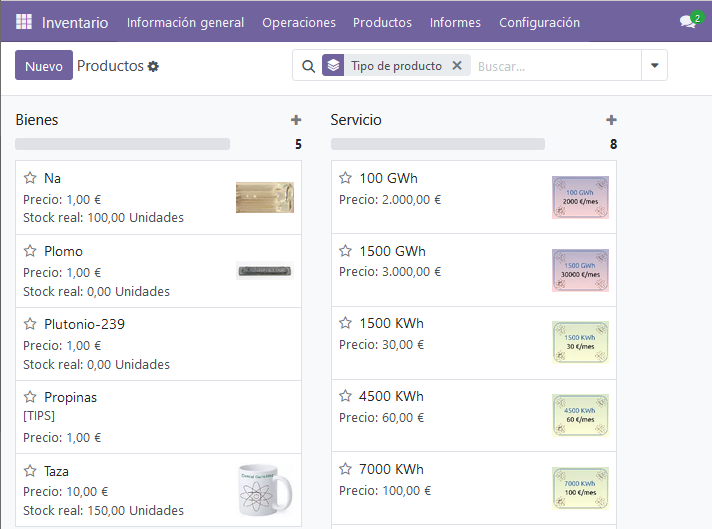Screen dimensions: 712x529
Task: Remove the Tipo de producto filter
Action: click(457, 65)
